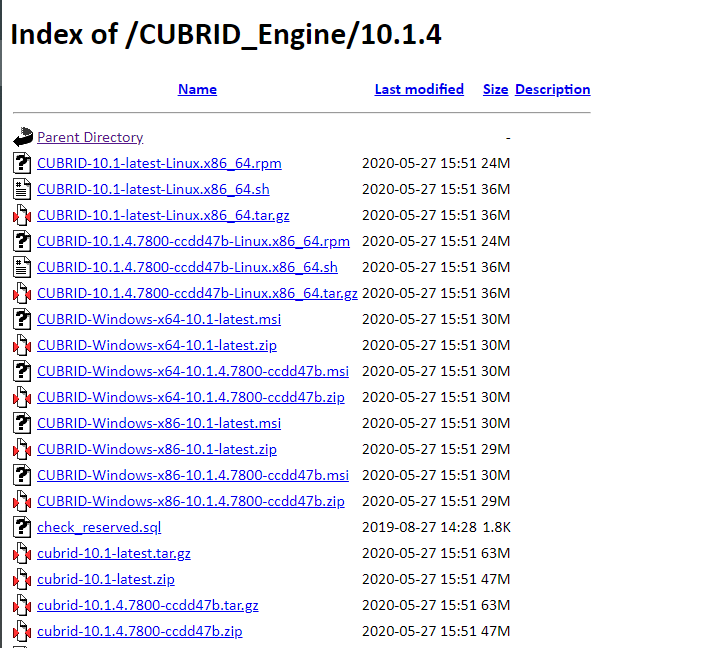Open the Parent Directory link

(x=90, y=137)
